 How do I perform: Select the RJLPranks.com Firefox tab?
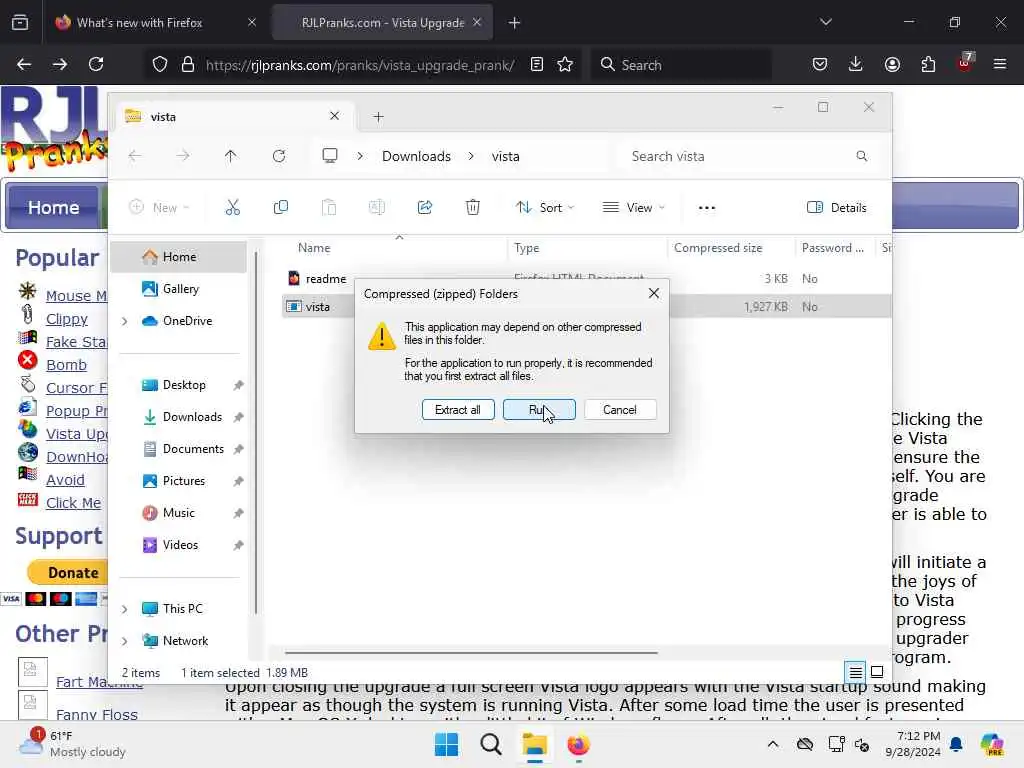(382, 22)
